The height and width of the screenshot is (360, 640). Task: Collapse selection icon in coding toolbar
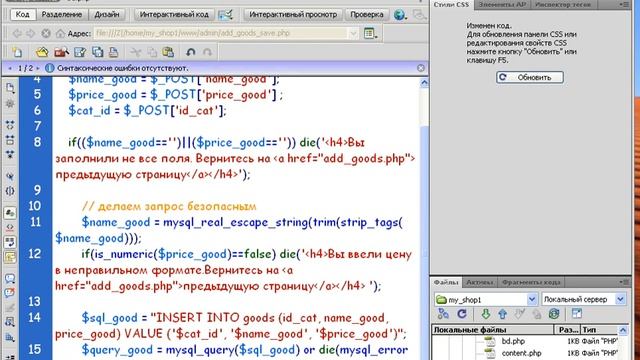[10, 140]
